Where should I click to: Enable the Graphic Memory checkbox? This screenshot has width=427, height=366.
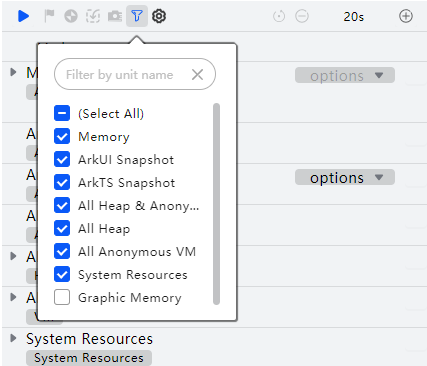tap(62, 297)
